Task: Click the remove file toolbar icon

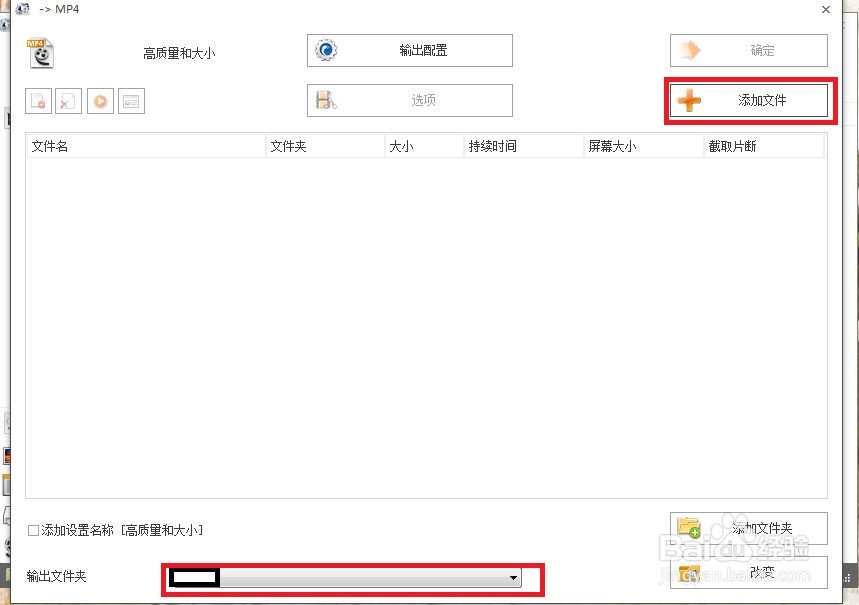Action: [x=38, y=101]
